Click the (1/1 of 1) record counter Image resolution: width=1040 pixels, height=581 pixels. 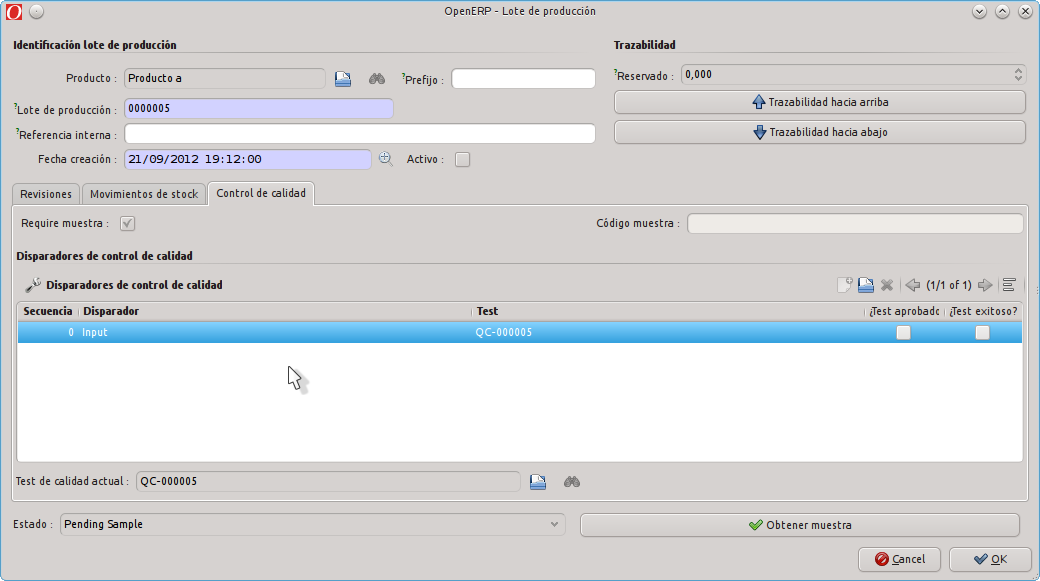click(948, 285)
